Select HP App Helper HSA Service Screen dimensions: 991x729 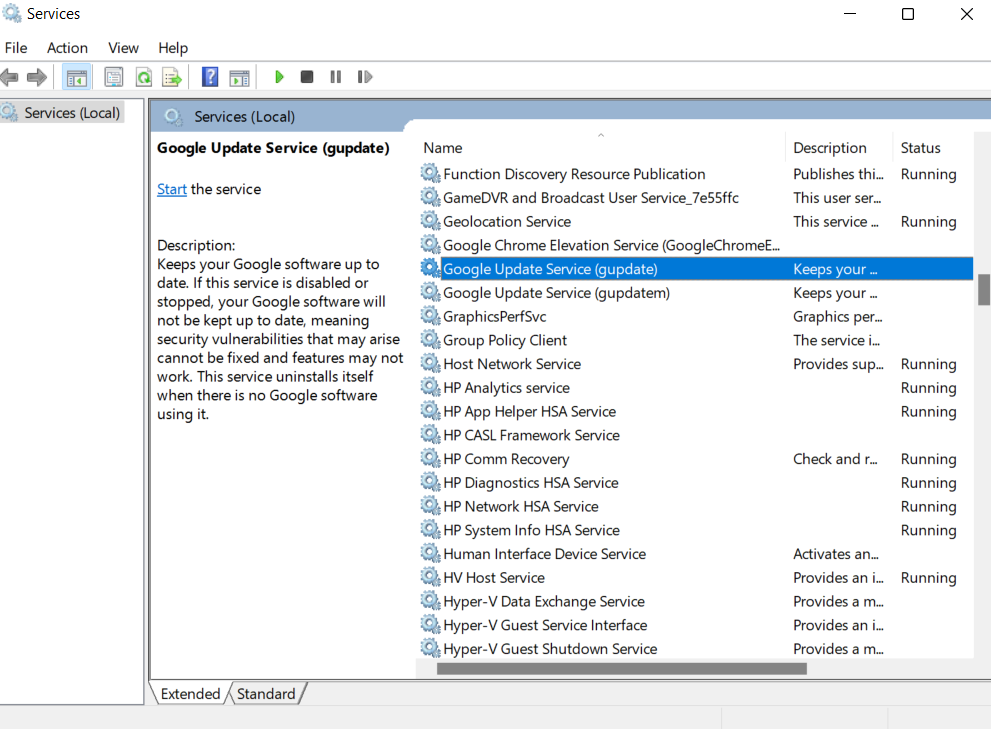(x=695, y=412)
